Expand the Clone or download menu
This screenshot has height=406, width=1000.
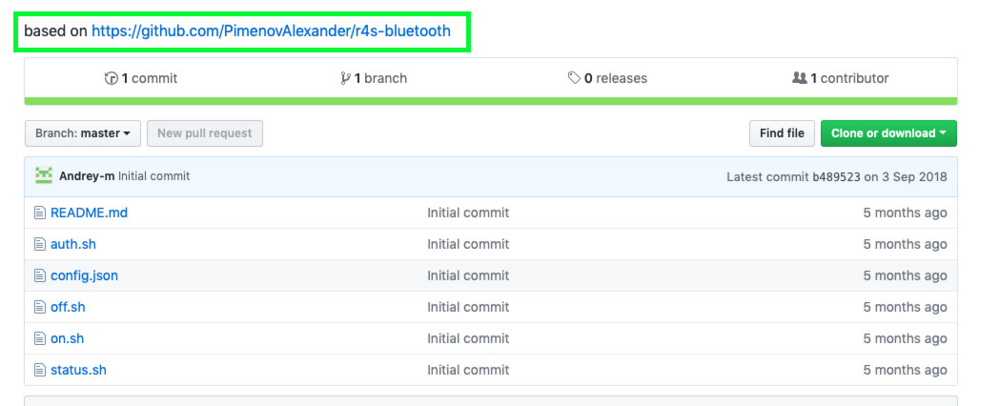[888, 133]
